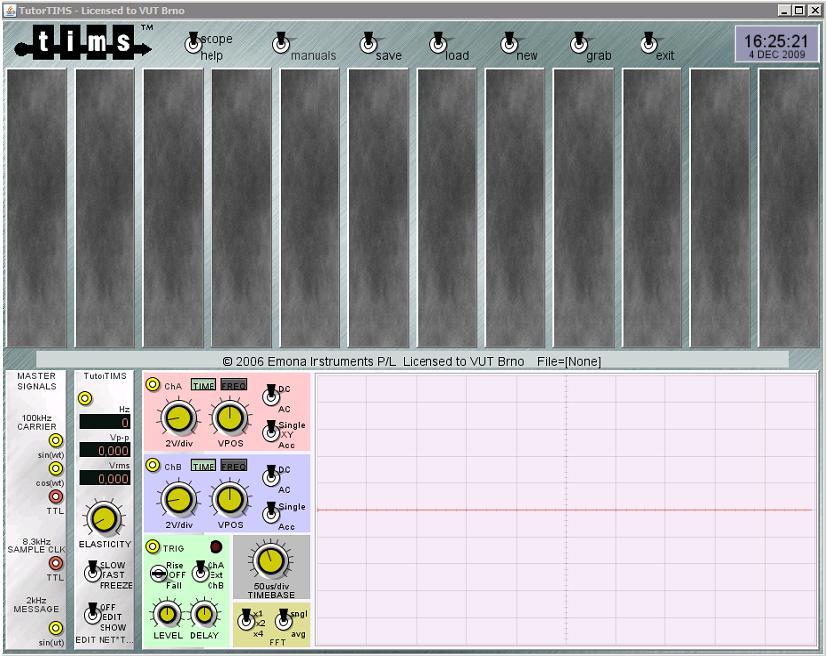Image resolution: width=827 pixels, height=656 pixels.
Task: Click the 100kHz carrier cos(wt) yellow socket
Action: 55,468
